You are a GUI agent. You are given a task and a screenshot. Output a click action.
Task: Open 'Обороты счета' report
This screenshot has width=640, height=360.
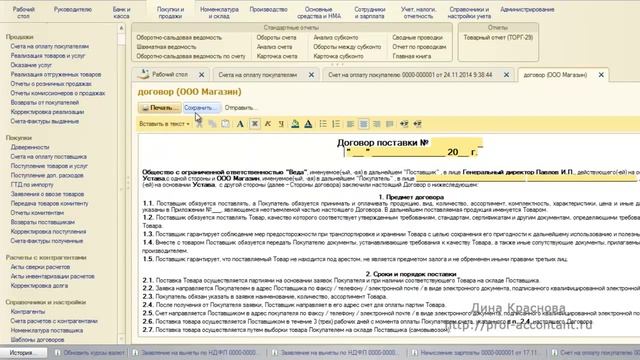276,37
